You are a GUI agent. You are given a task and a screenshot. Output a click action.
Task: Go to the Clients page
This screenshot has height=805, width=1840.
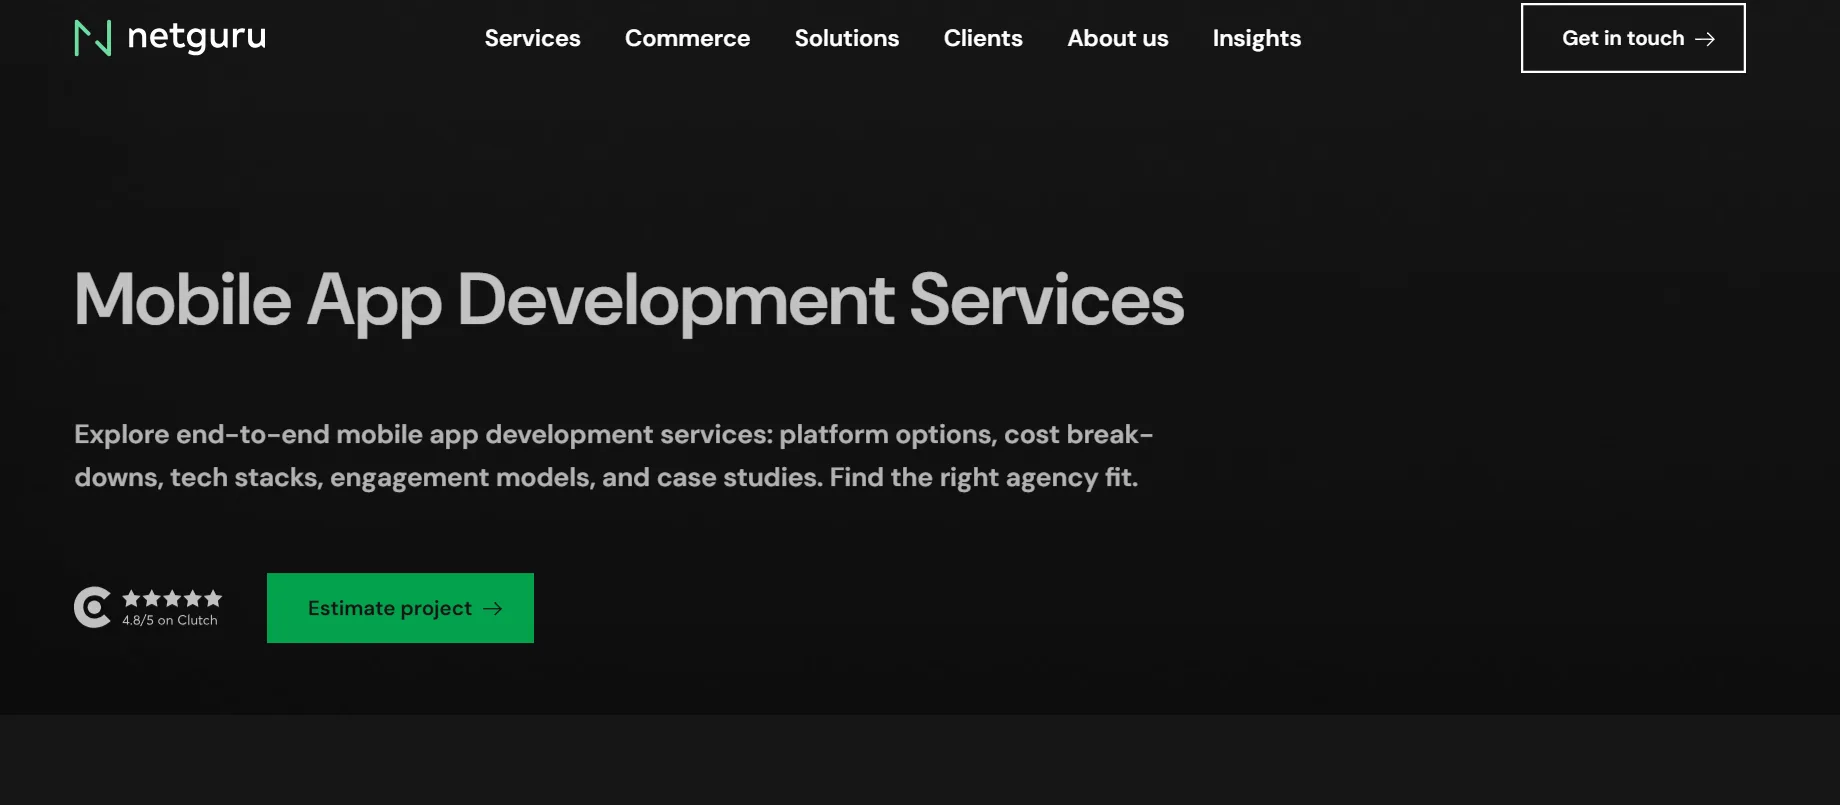coord(983,38)
